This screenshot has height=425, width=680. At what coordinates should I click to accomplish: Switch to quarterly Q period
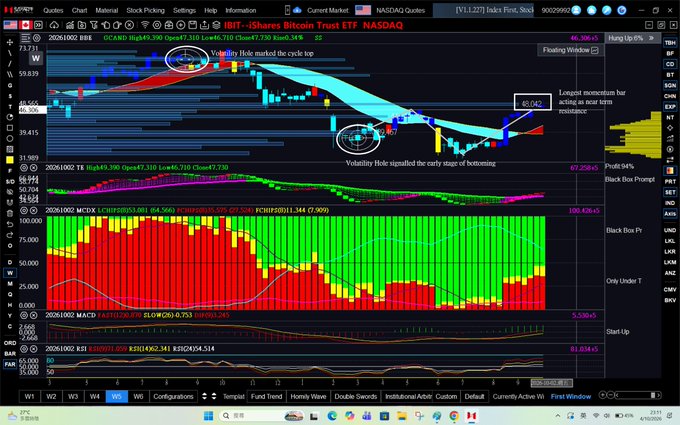(10, 294)
